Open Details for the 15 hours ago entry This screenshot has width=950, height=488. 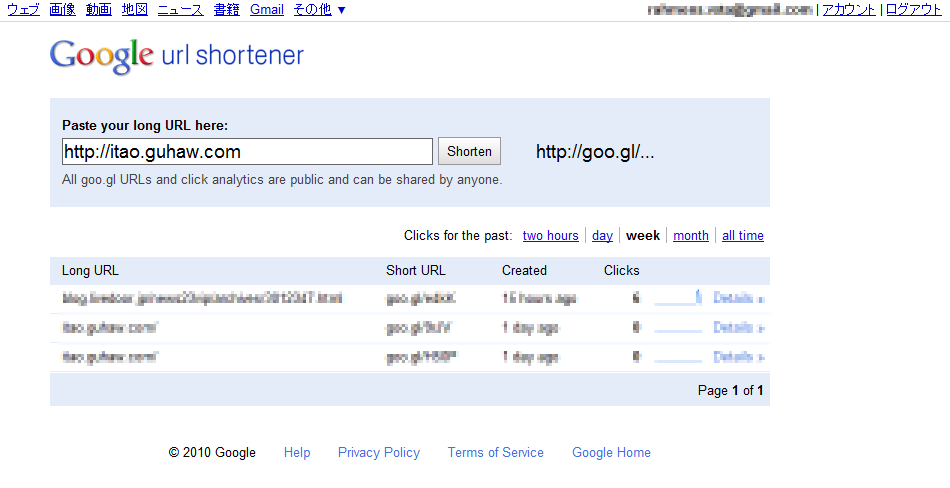coord(738,298)
